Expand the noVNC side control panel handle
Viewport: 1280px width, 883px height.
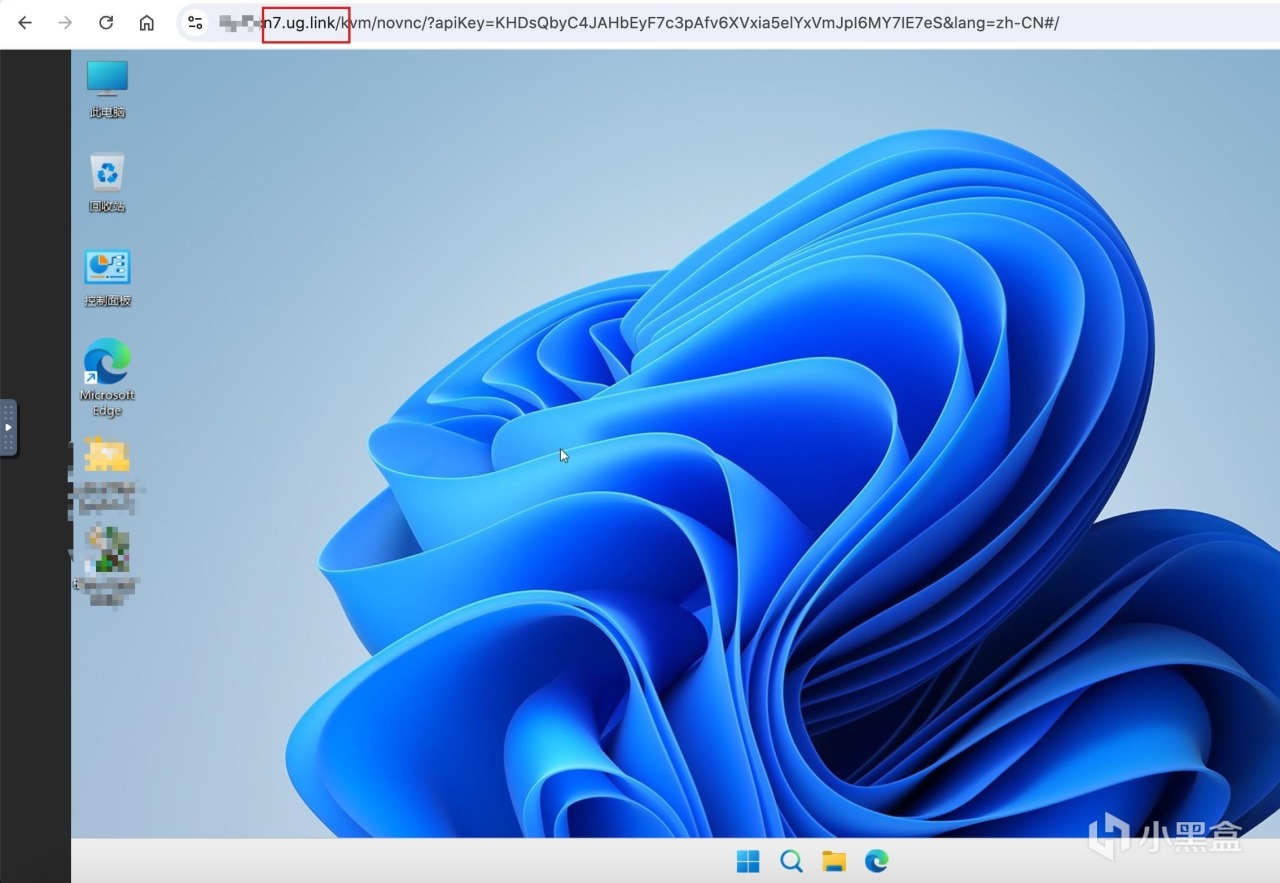(8, 428)
